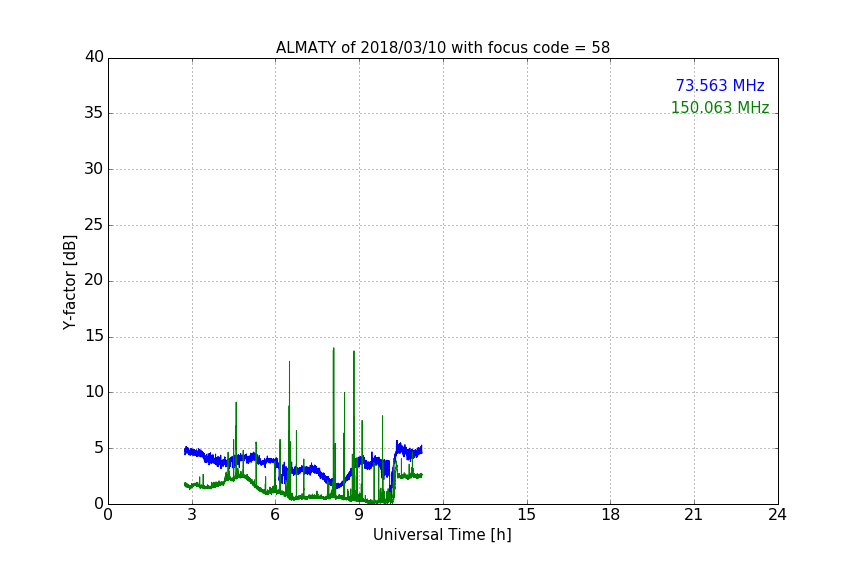Screen dimensions: 864x576
Task: Click the x-axis tick label 24
Action: tap(777, 515)
